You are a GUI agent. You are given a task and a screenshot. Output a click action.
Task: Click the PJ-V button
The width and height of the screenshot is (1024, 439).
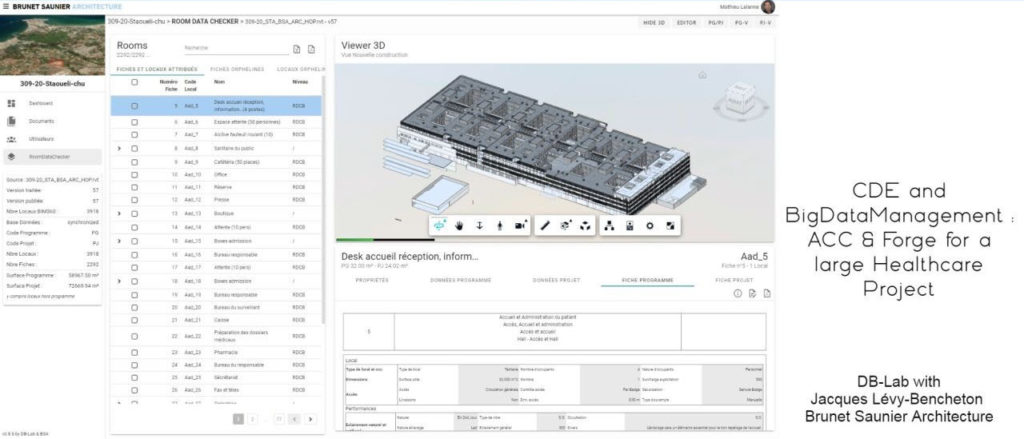[x=765, y=23]
